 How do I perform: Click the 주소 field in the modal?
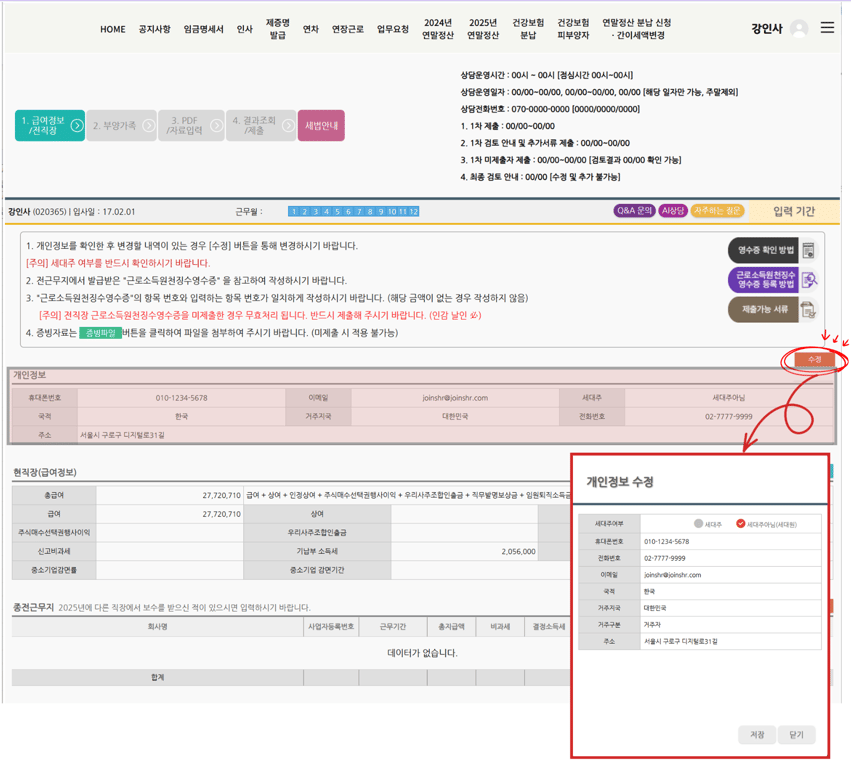click(731, 641)
